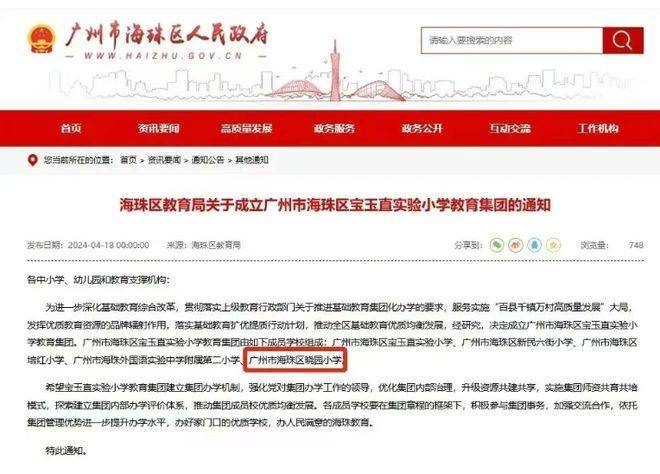Share the notice to QQ
The width and height of the screenshot is (660, 474).
535,245
